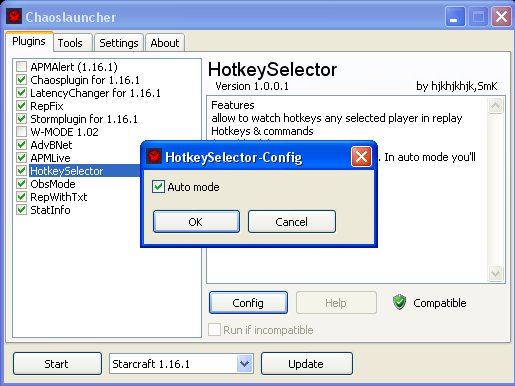This screenshot has height=386, width=515.
Task: Select the RepFix list entry
Action: tap(47, 106)
